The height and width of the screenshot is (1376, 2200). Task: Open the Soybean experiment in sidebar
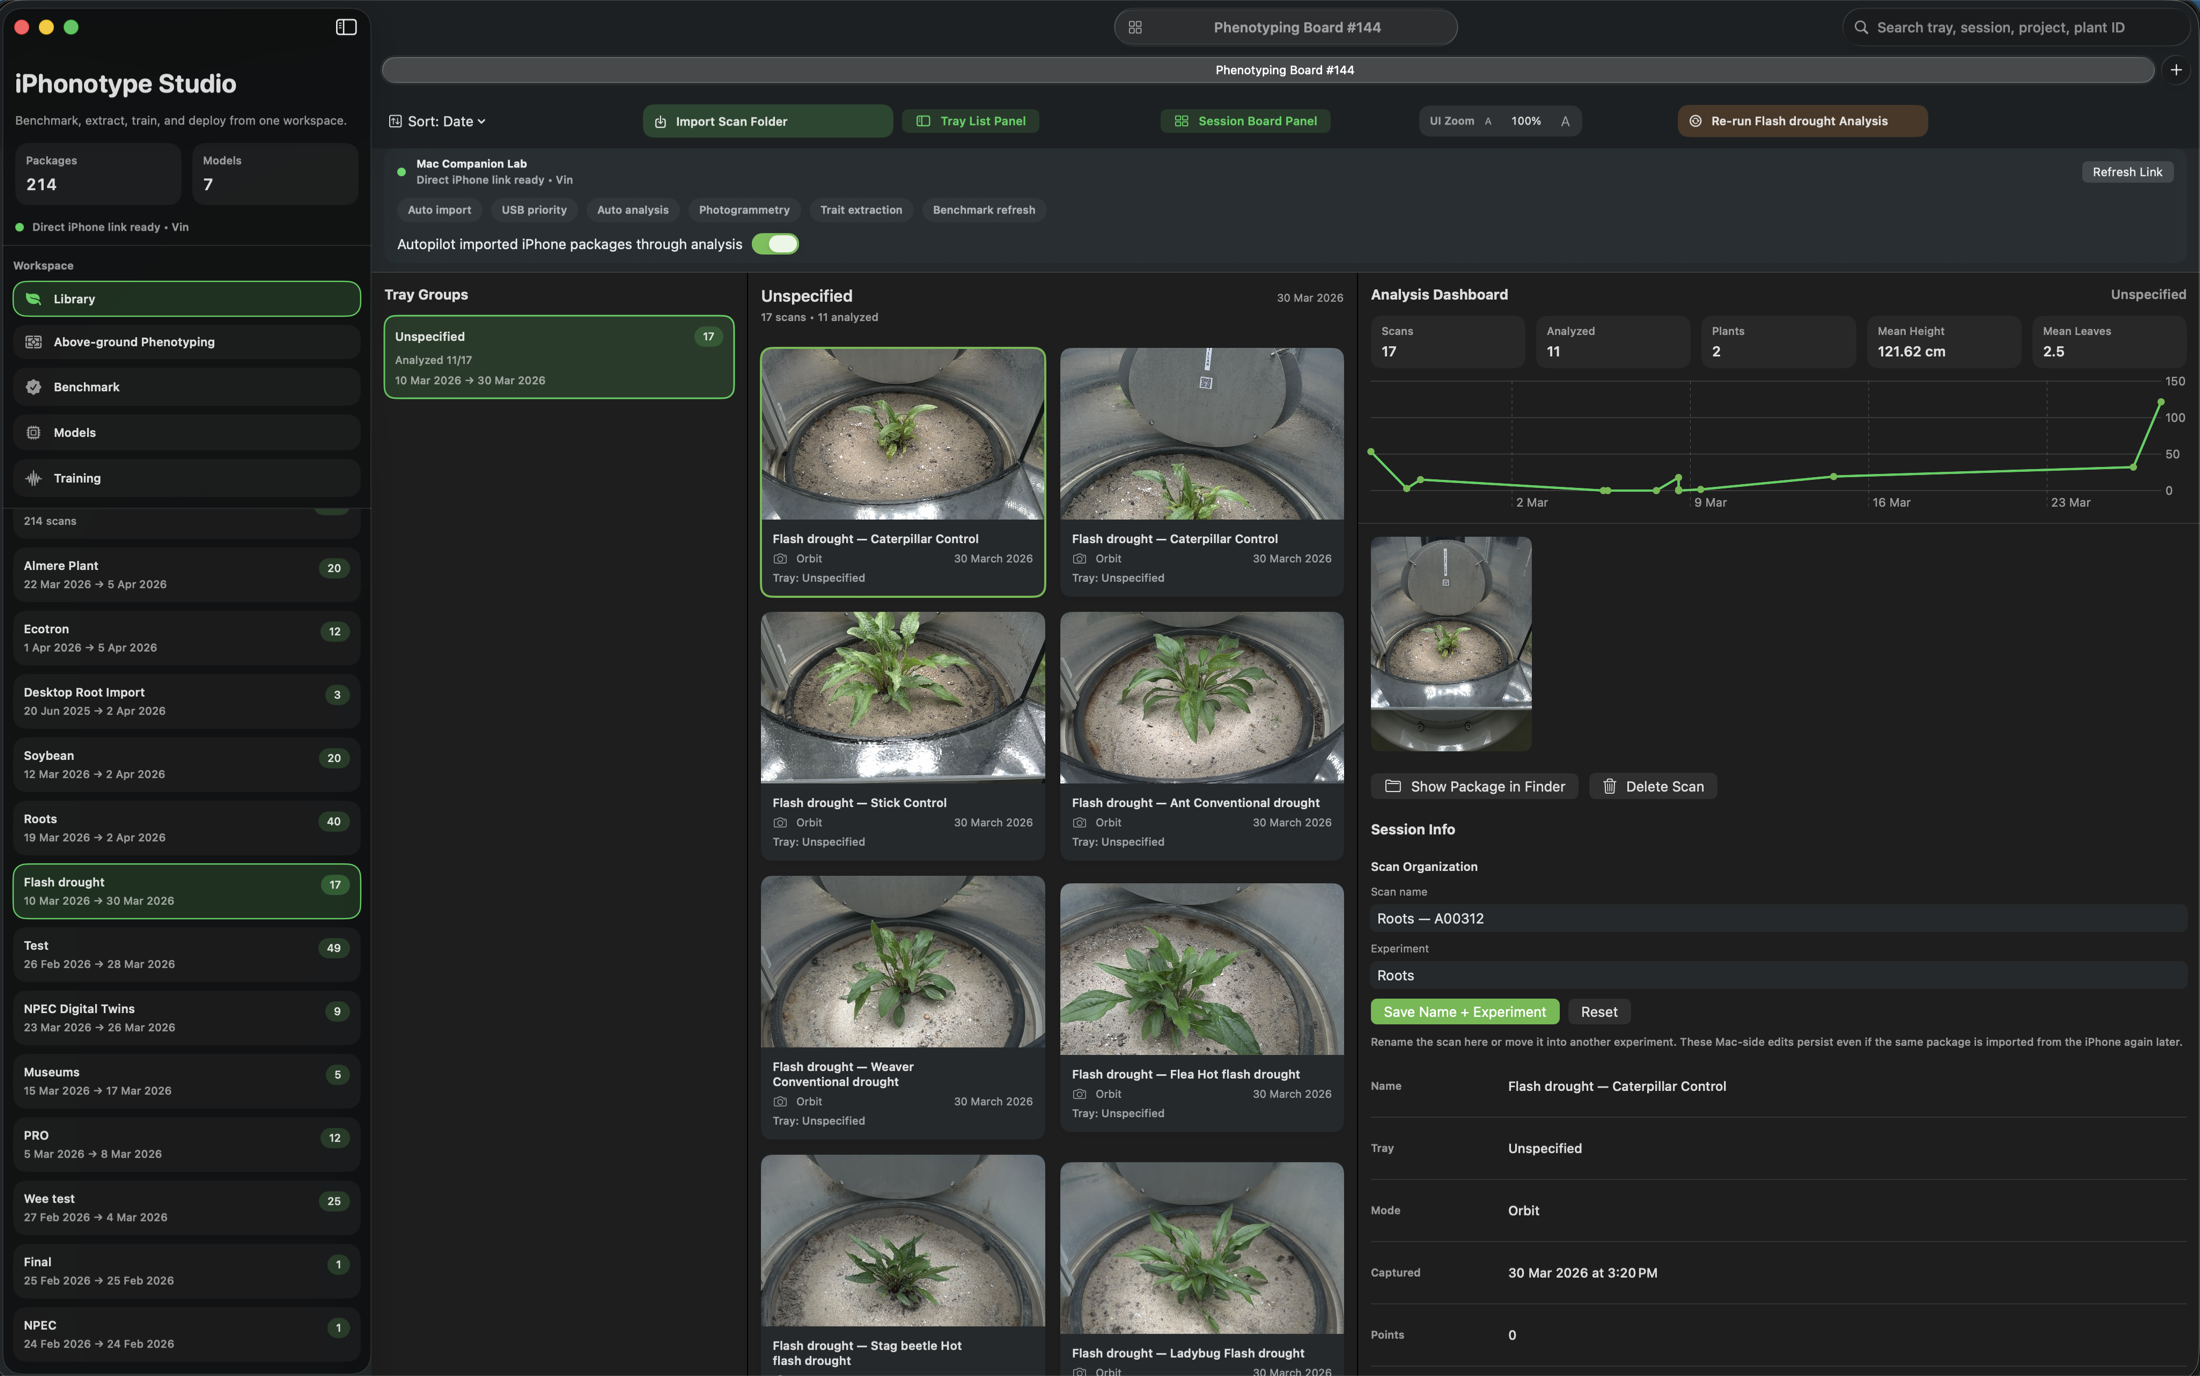[x=186, y=765]
